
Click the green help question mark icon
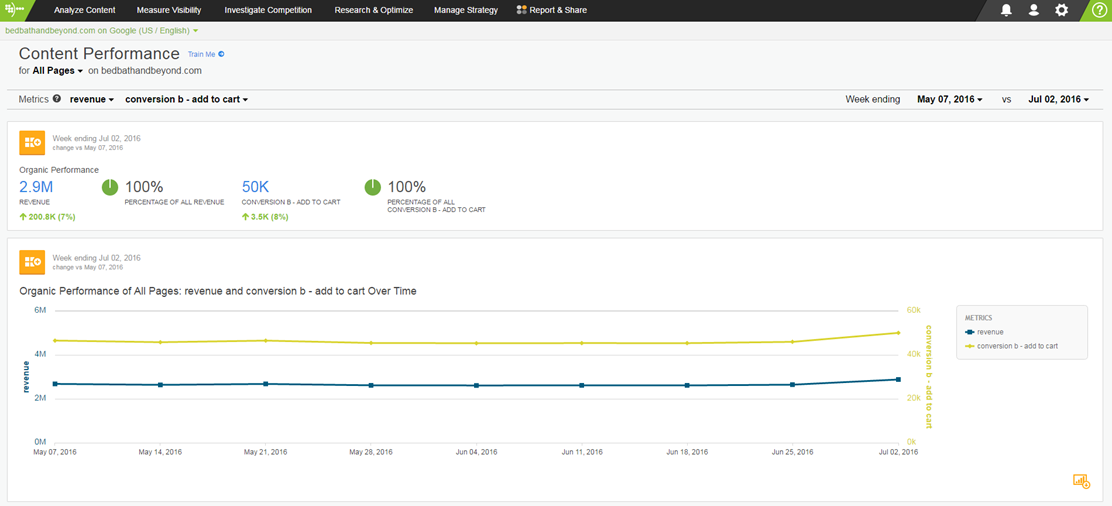1099,11
